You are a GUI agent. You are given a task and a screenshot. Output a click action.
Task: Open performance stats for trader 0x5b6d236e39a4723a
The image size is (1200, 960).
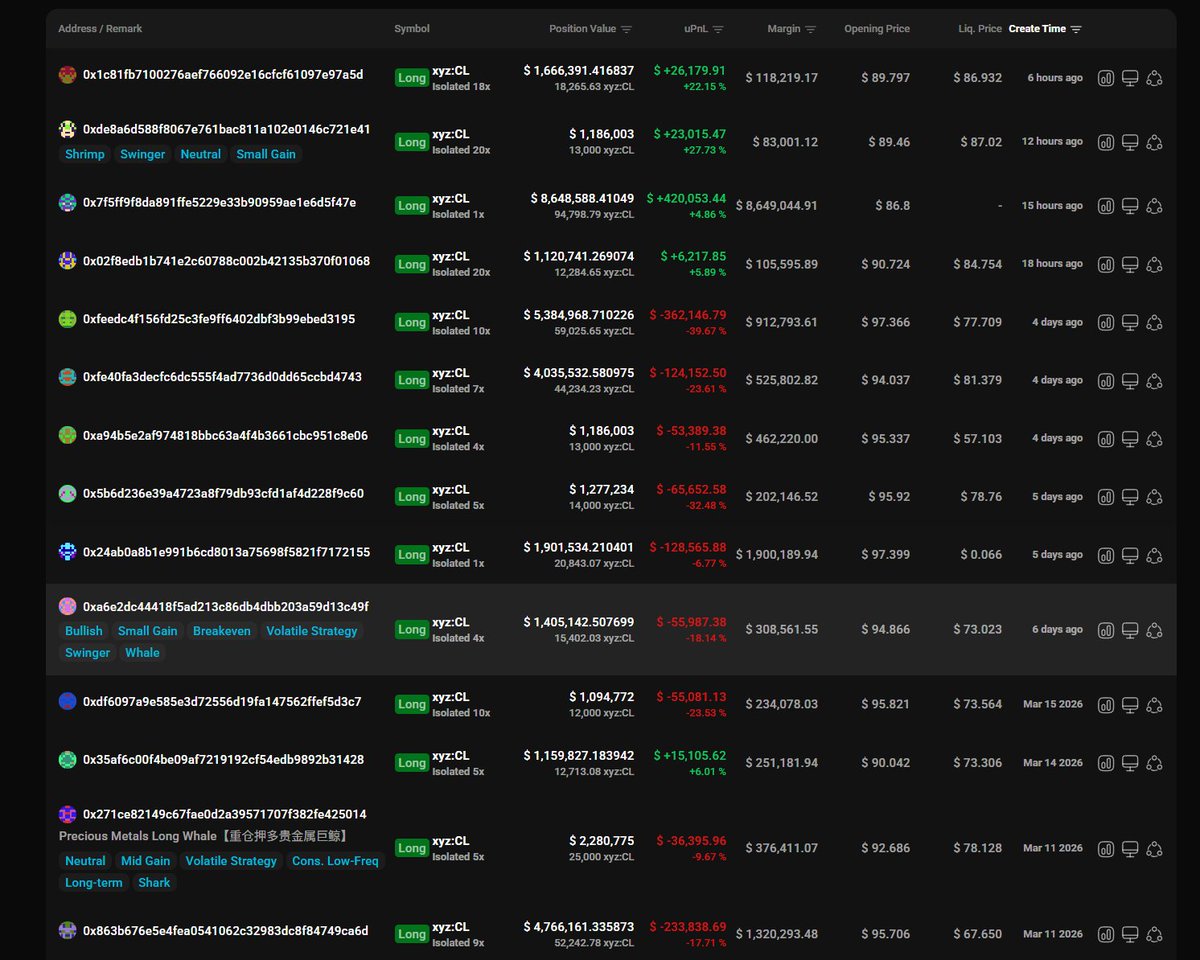point(1106,496)
